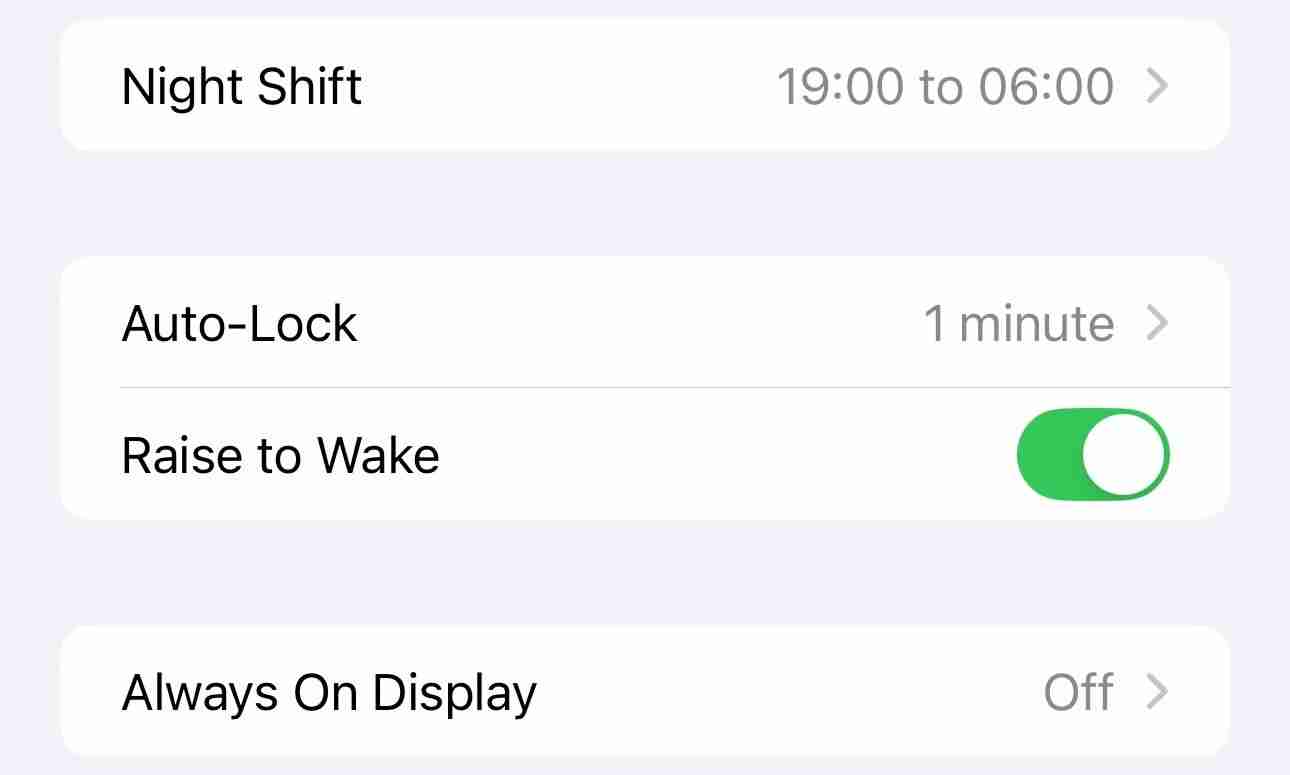Image resolution: width=1290 pixels, height=775 pixels.
Task: Click the 1 minute Auto-Lock value
Action: click(1018, 323)
